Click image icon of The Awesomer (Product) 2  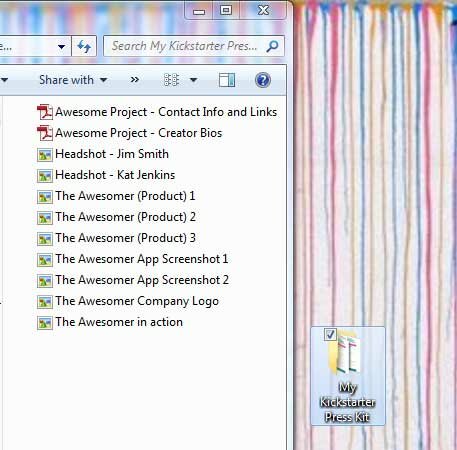point(45,218)
